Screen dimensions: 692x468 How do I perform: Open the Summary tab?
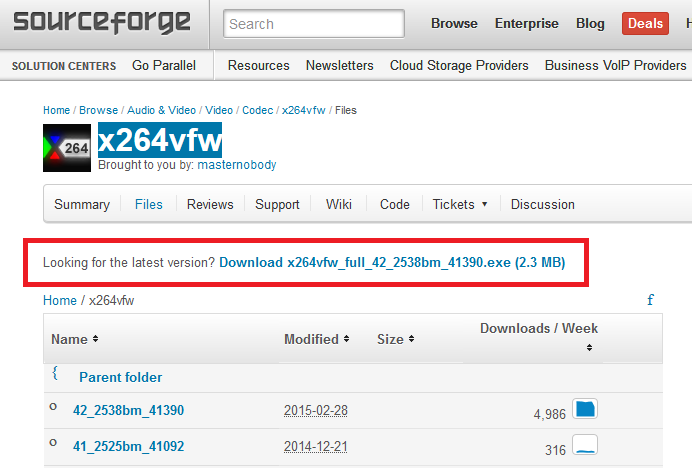82,204
